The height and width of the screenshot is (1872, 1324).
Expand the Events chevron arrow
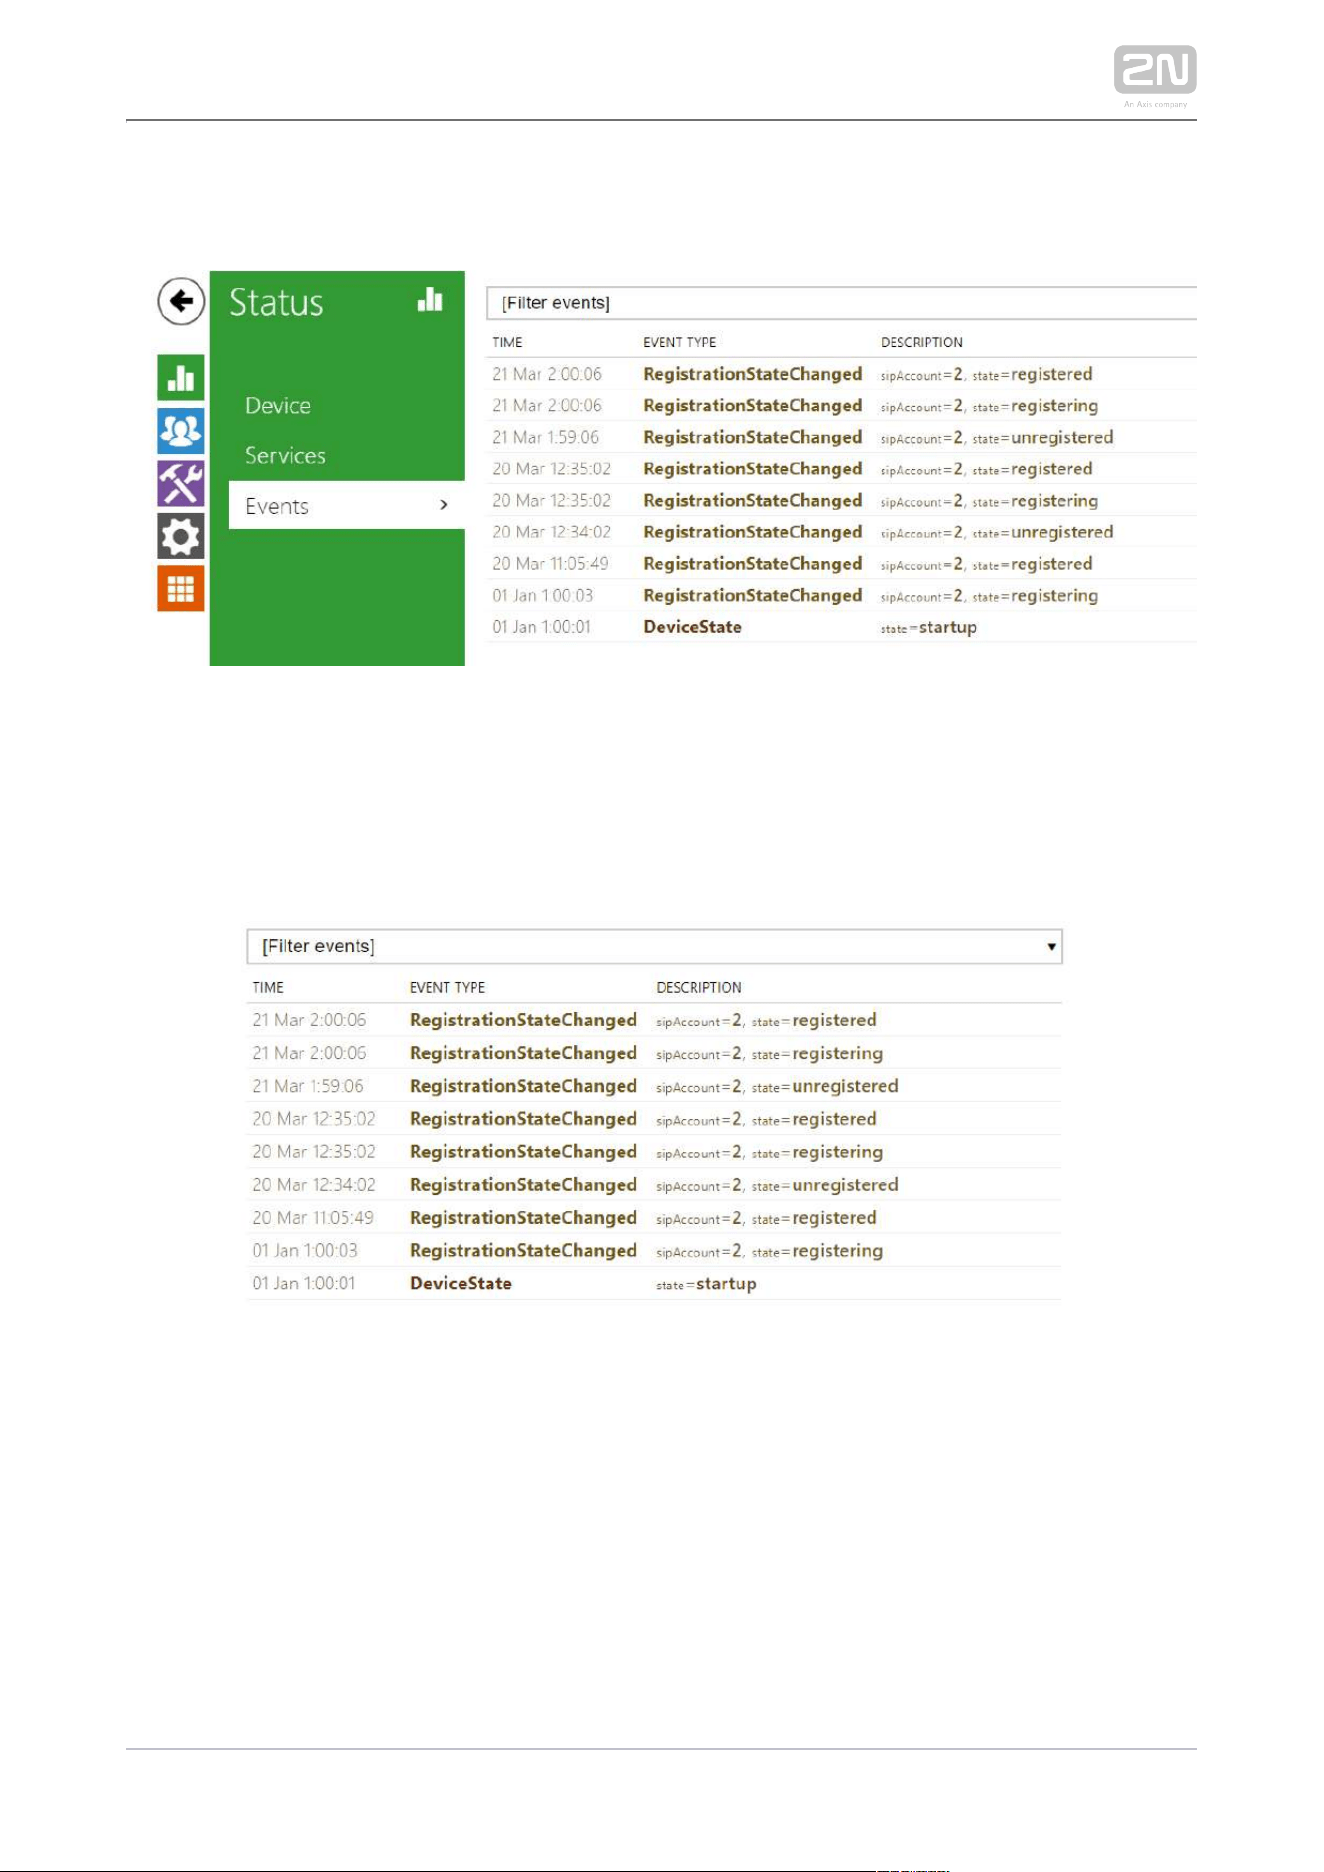(444, 505)
